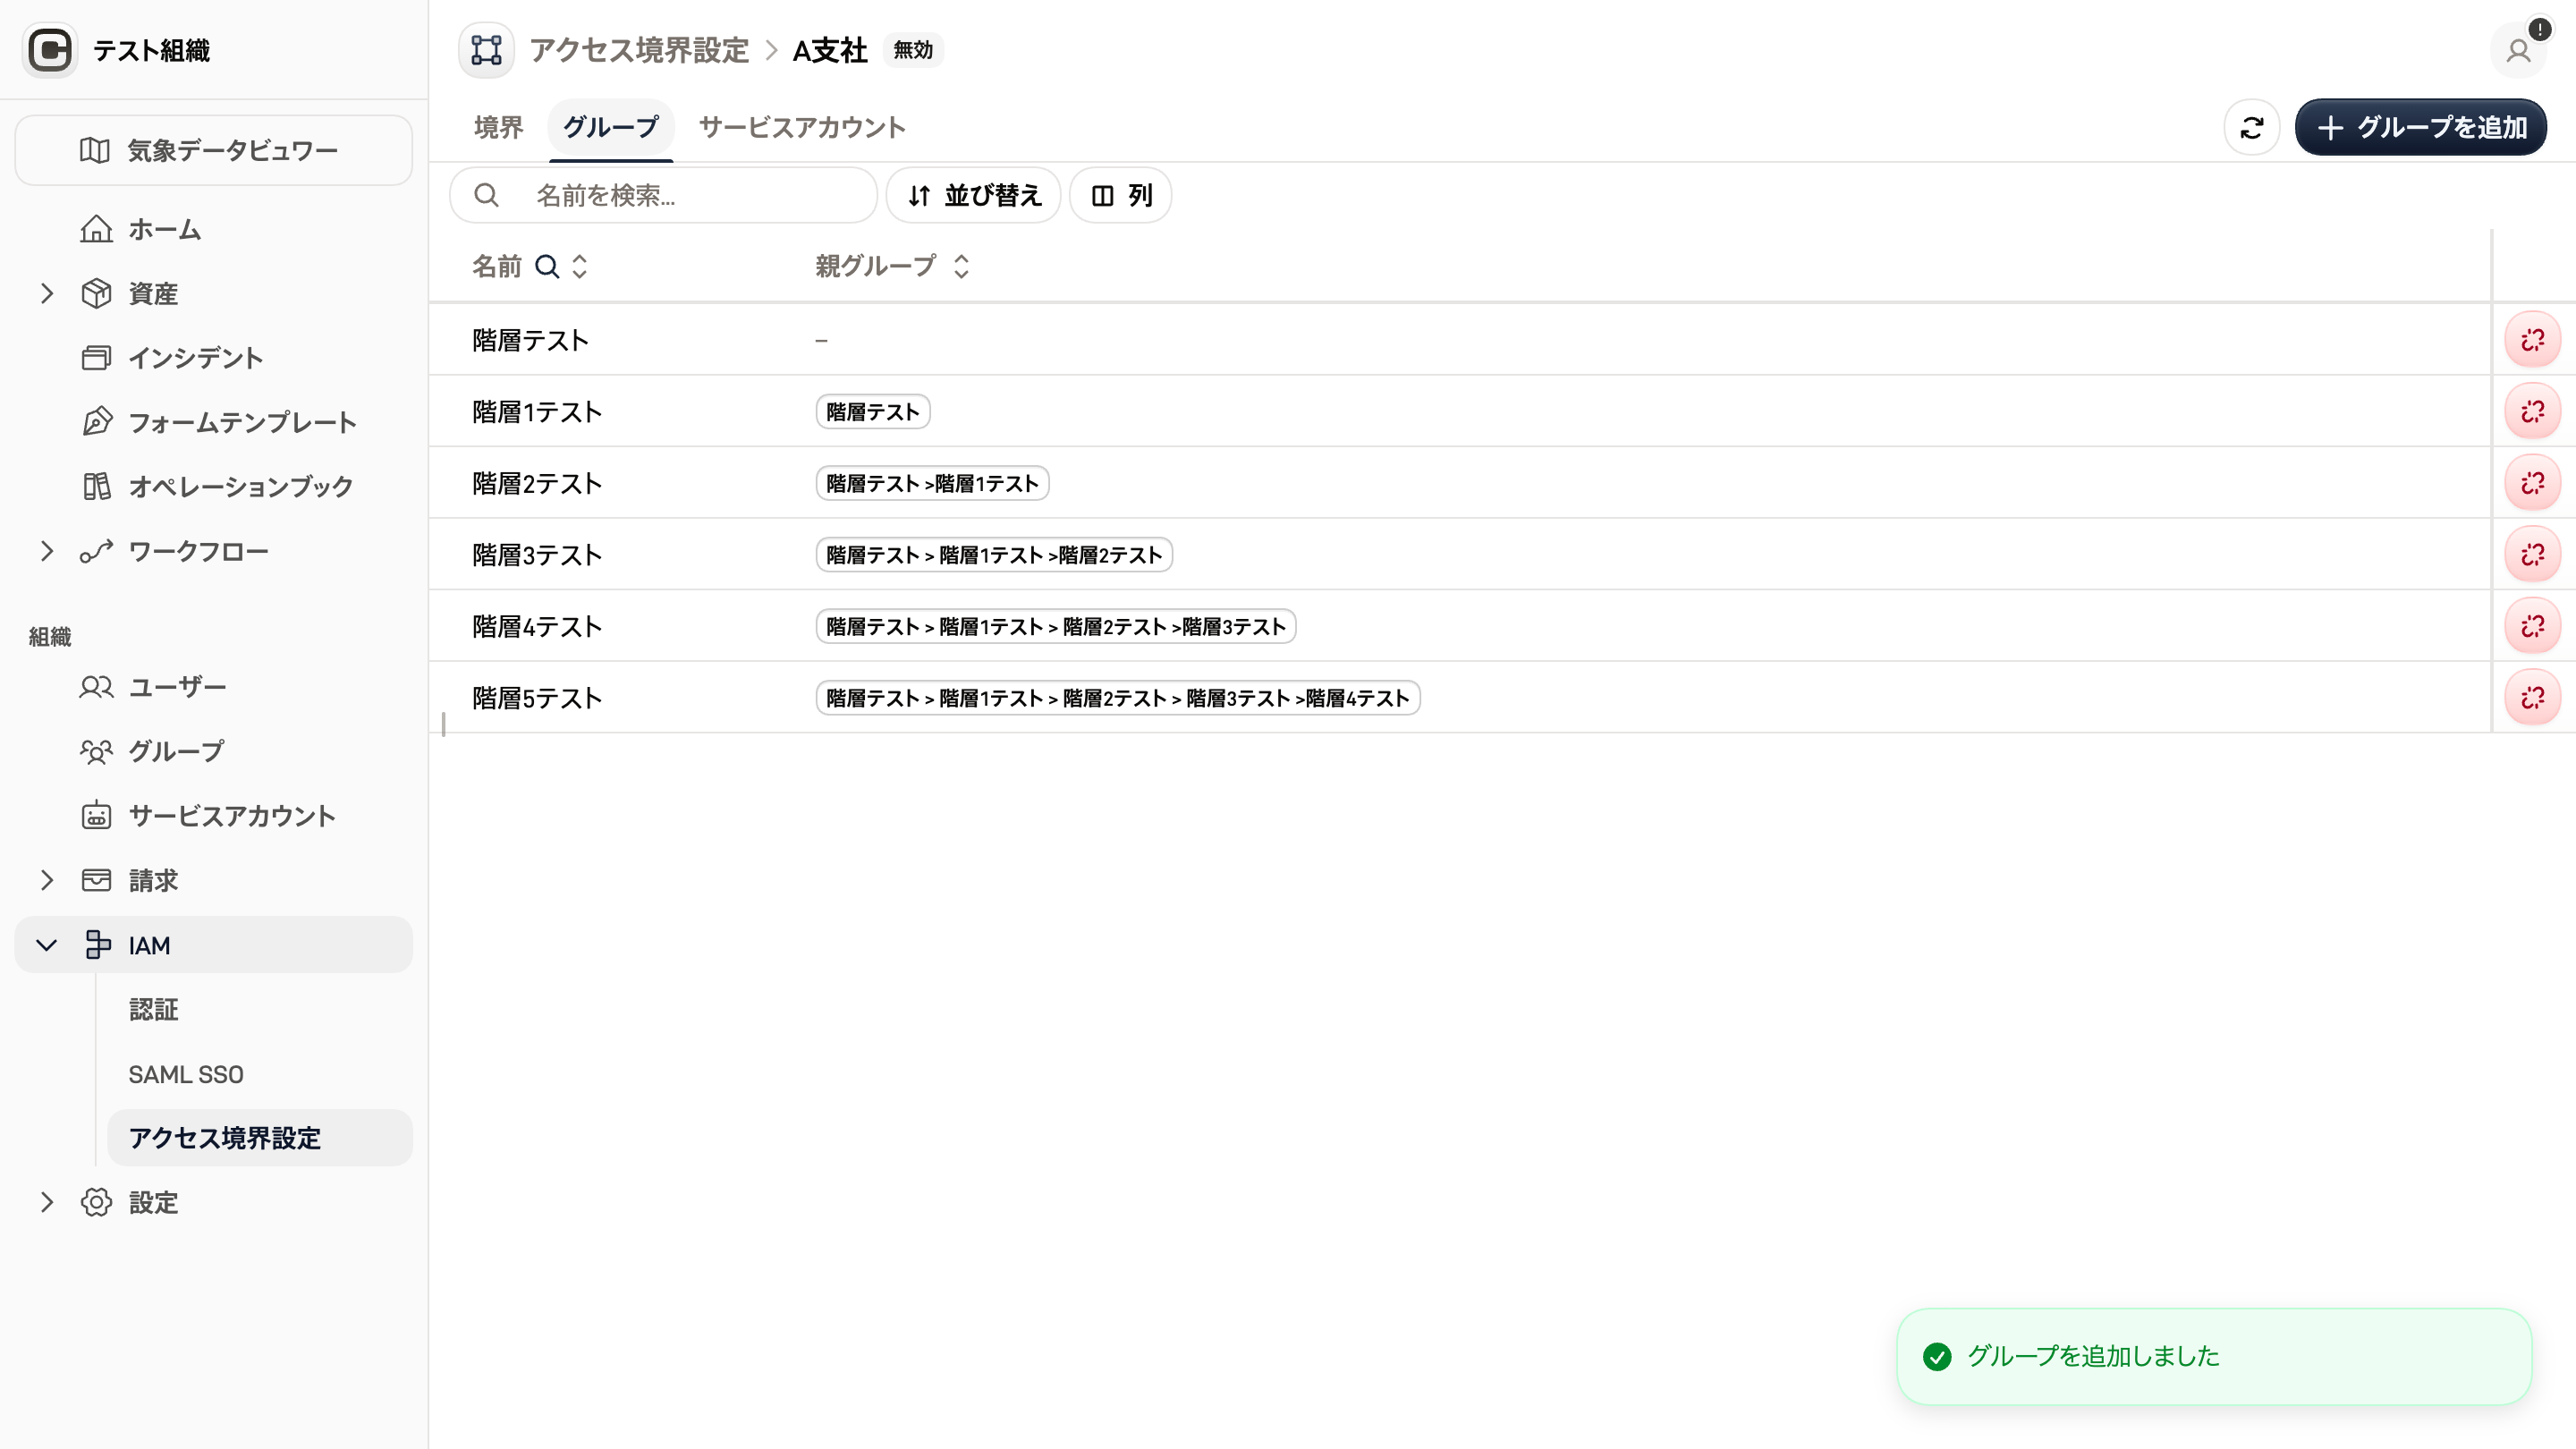Click the ホーム sidebar link

165,229
